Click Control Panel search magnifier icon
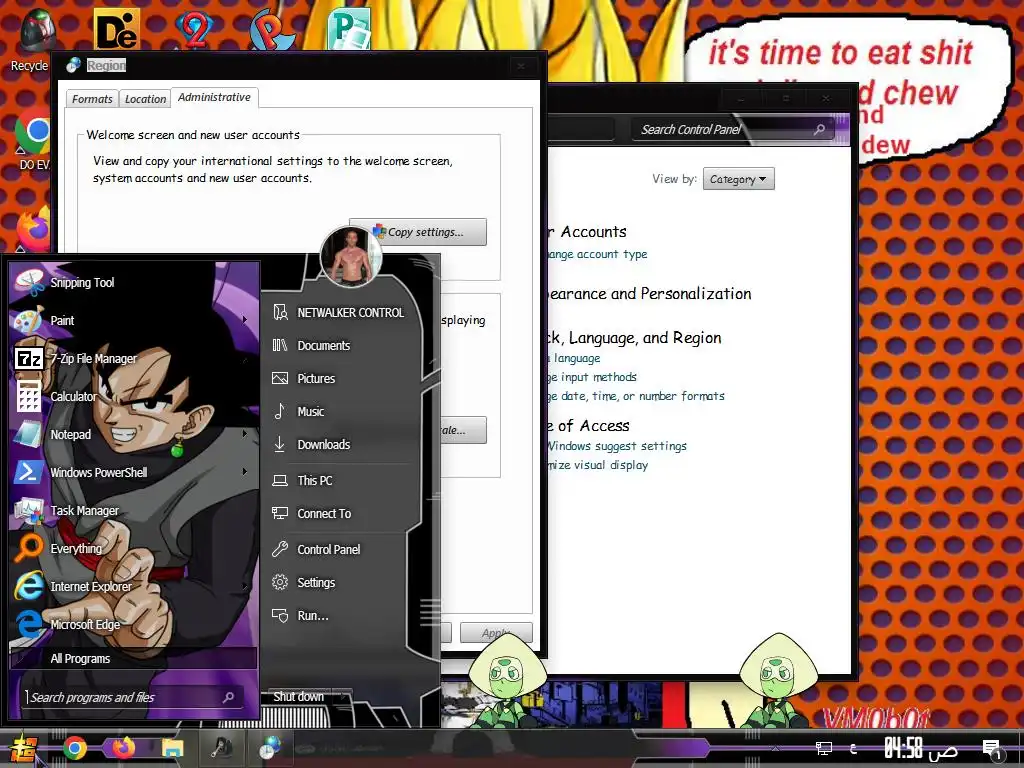1024x768 pixels. 819,129
